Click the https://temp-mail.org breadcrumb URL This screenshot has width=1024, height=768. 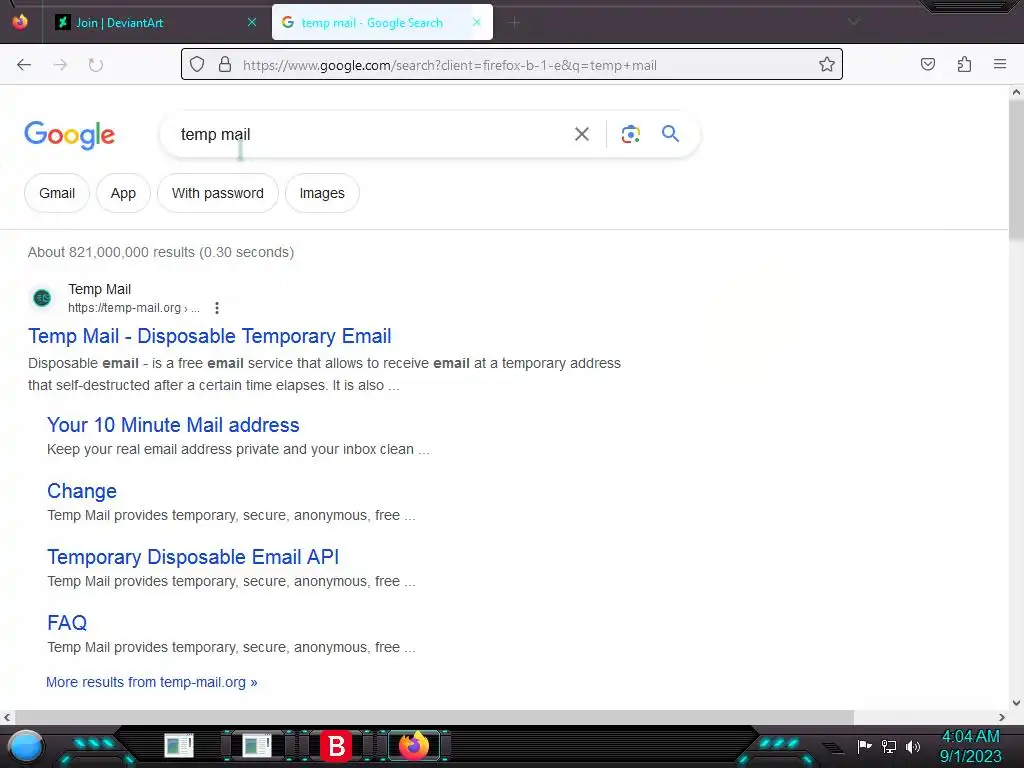133,308
